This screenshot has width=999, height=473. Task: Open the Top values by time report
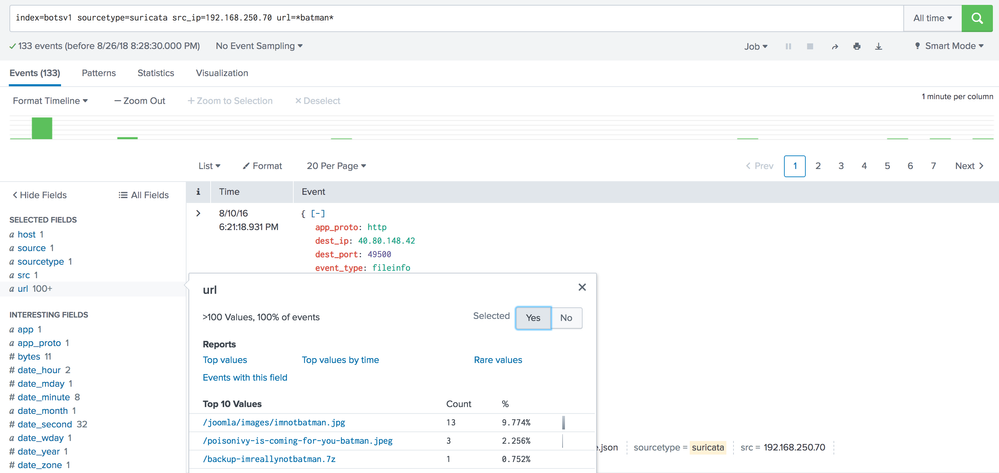point(340,360)
